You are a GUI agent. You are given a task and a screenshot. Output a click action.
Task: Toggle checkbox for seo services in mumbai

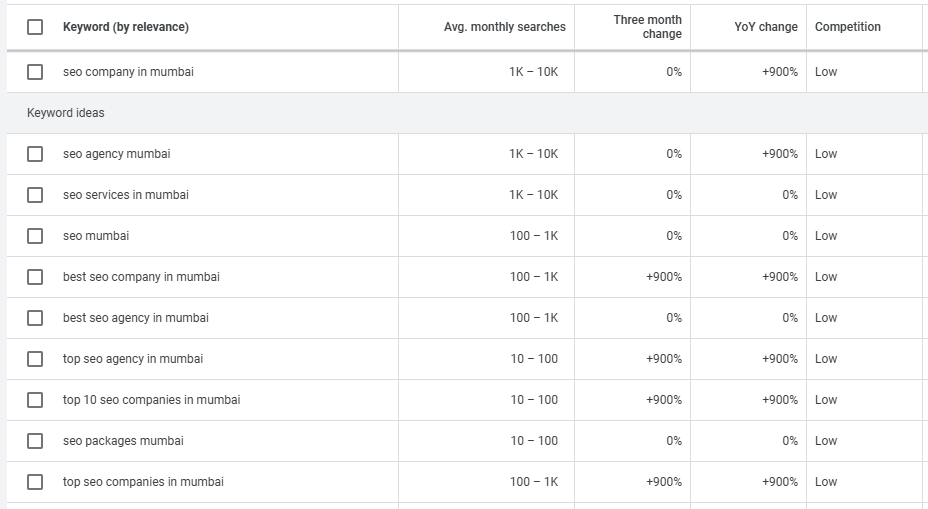coord(35,195)
